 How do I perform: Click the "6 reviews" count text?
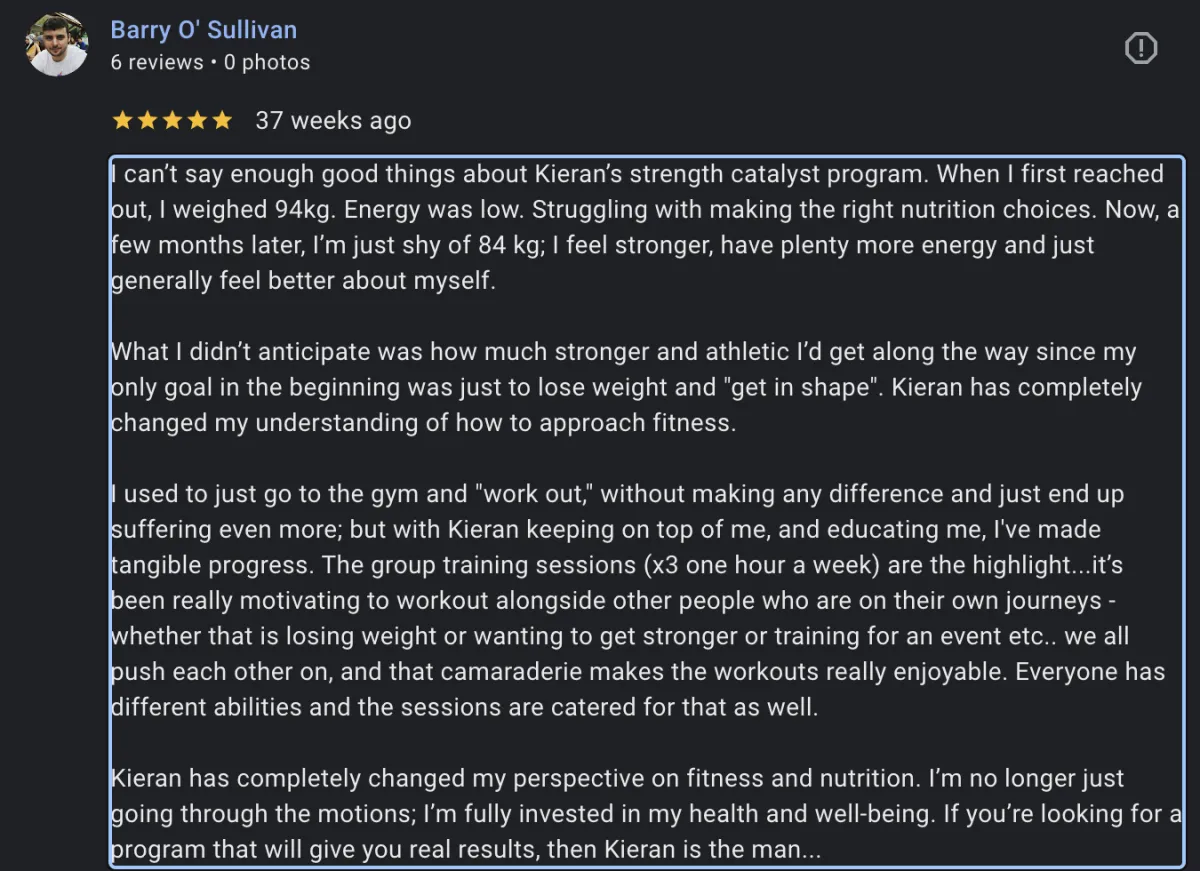coord(156,62)
